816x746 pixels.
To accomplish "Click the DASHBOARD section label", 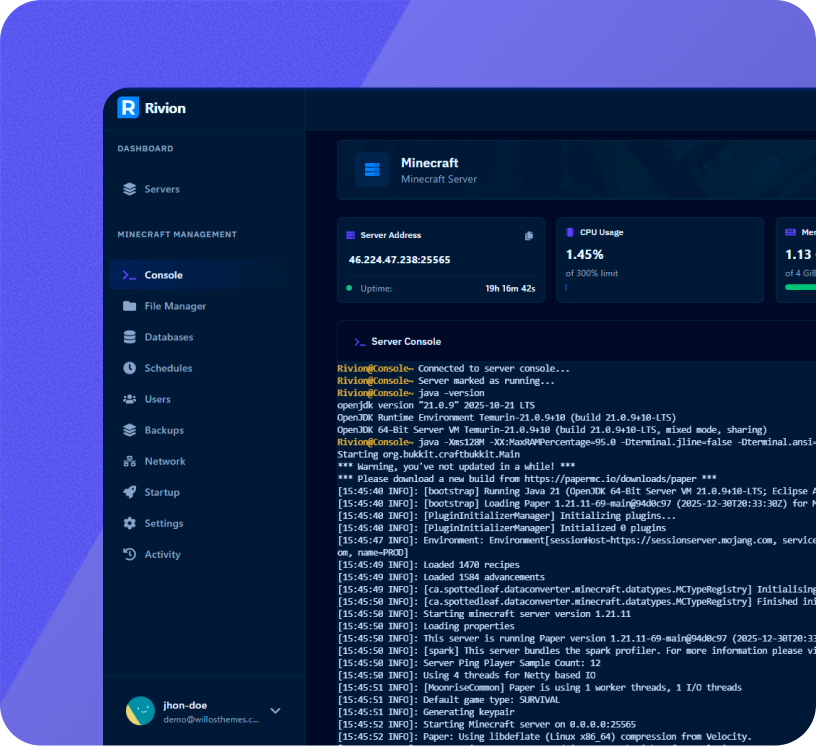I will 145,148.
